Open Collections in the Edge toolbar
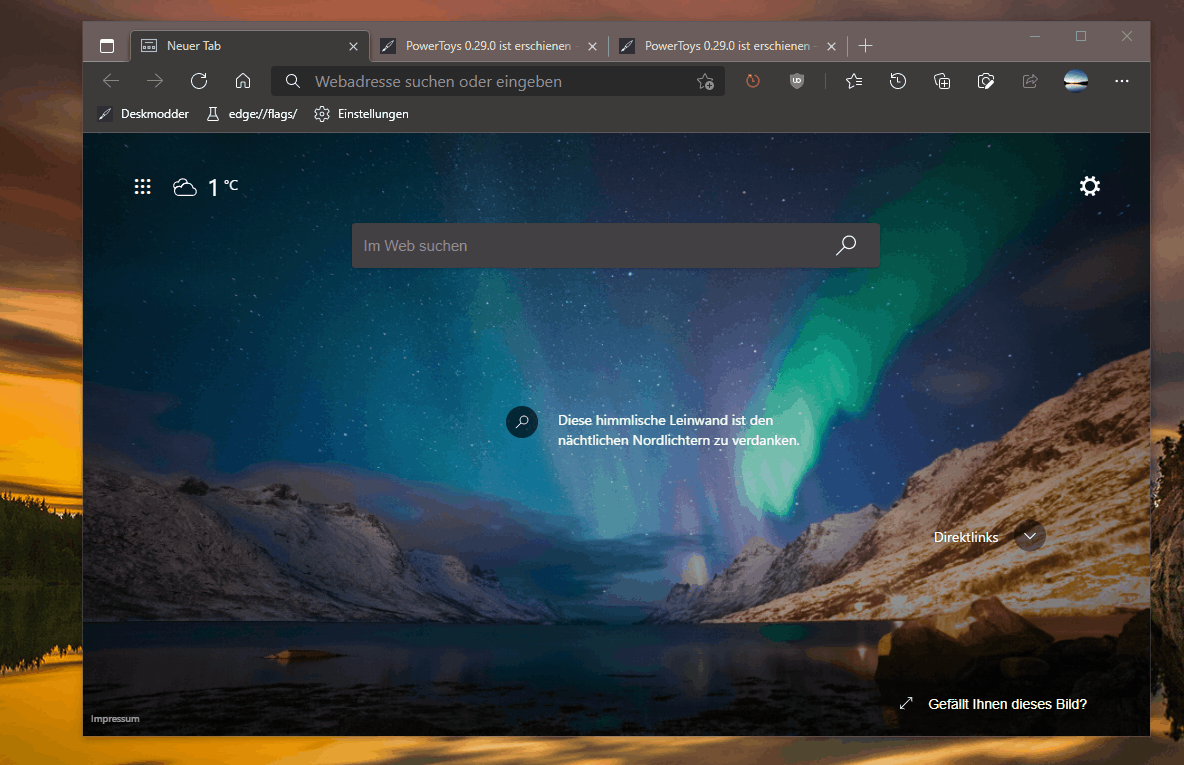This screenshot has height=765, width=1184. click(x=941, y=81)
